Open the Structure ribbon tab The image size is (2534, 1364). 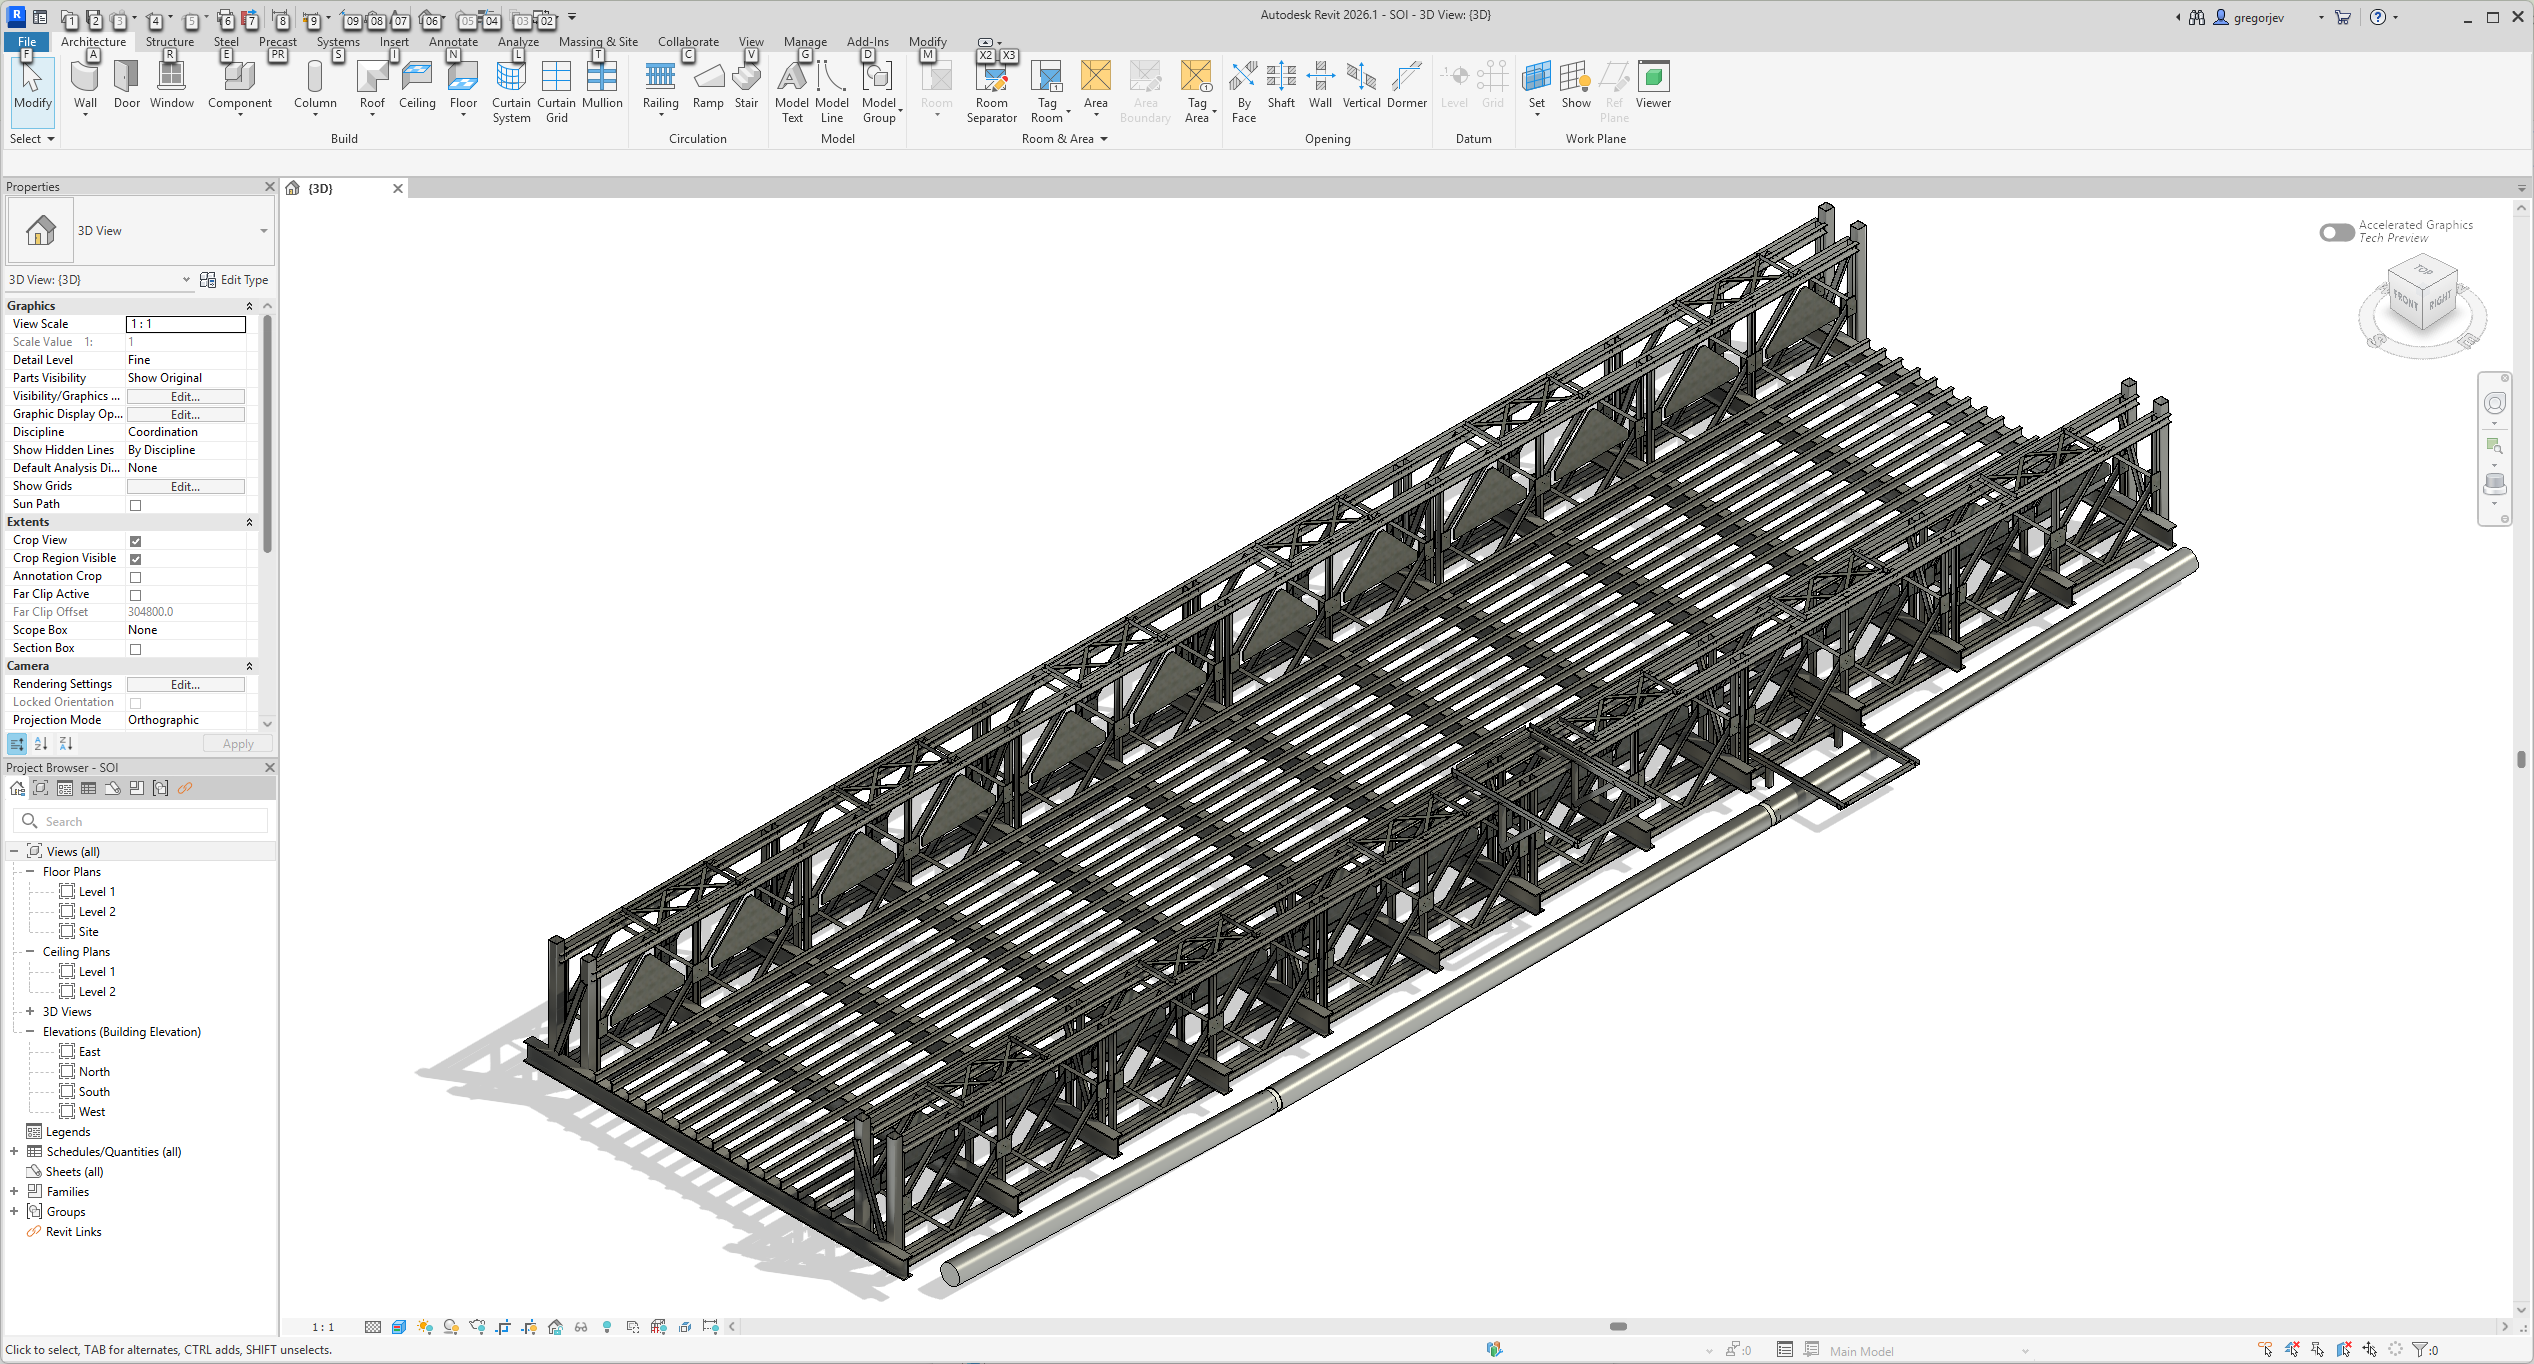point(170,42)
